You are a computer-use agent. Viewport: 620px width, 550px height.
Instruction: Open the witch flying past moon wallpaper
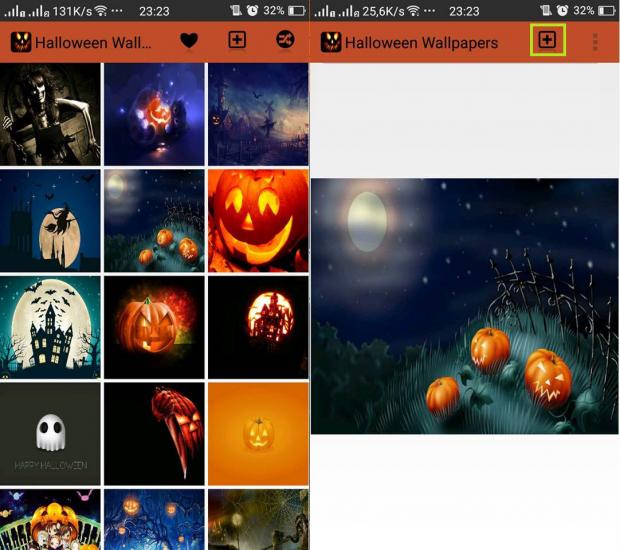click(50, 220)
